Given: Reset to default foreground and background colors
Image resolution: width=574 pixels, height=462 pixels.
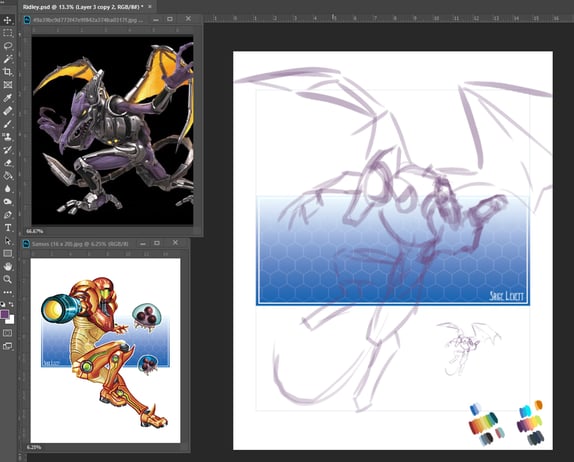Looking at the screenshot, I should 3,304.
